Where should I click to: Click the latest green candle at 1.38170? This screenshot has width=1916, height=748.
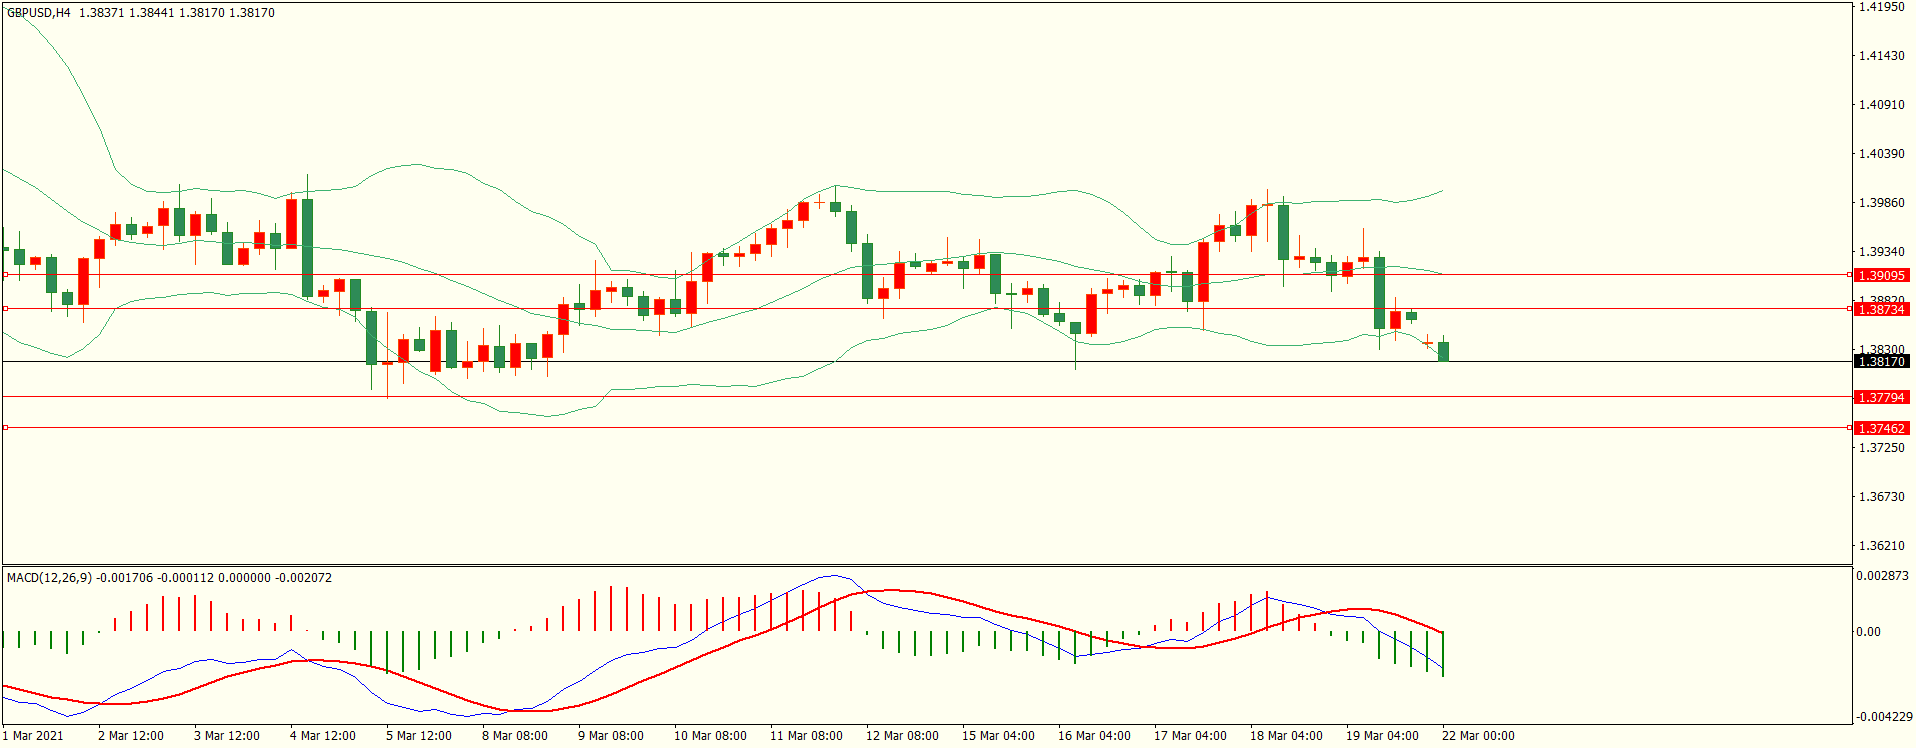[1443, 351]
